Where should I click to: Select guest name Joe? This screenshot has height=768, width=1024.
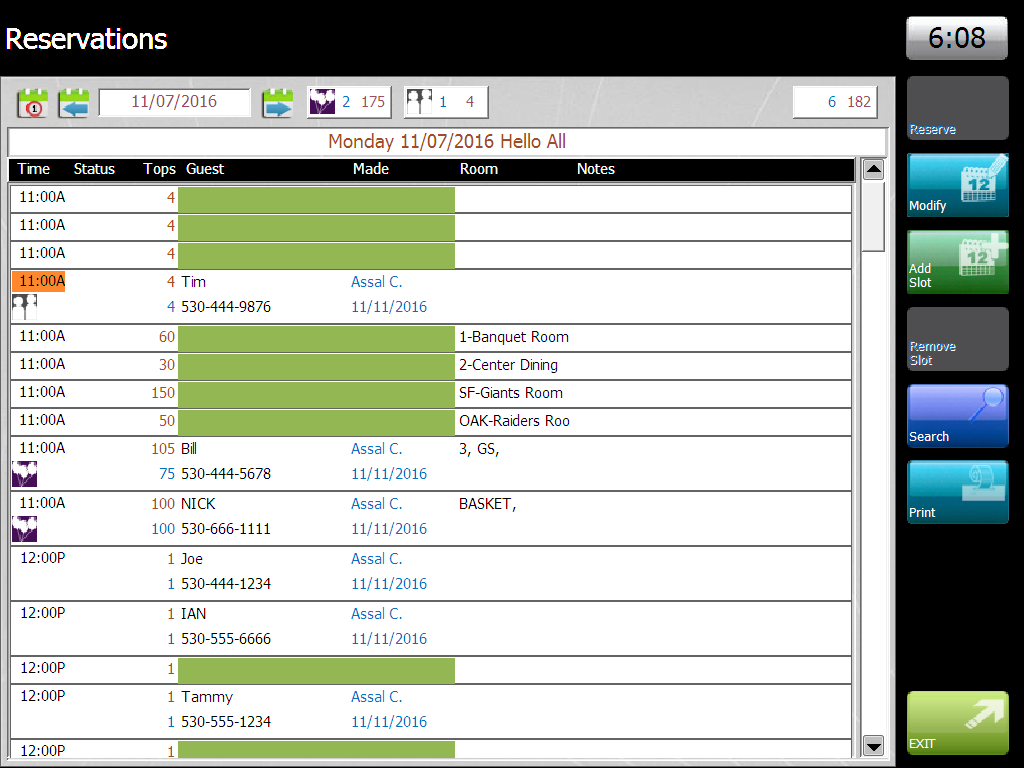click(x=192, y=559)
